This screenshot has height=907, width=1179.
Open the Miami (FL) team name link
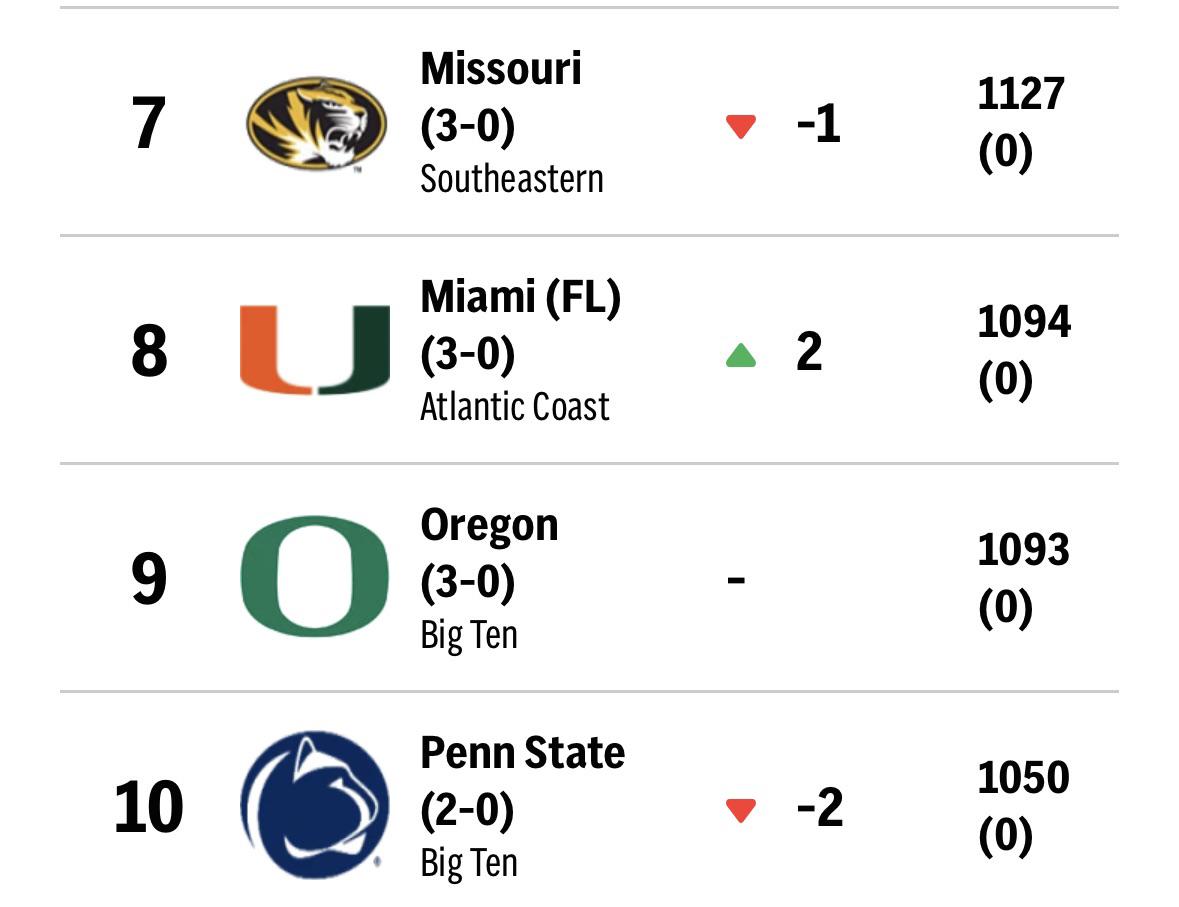520,297
